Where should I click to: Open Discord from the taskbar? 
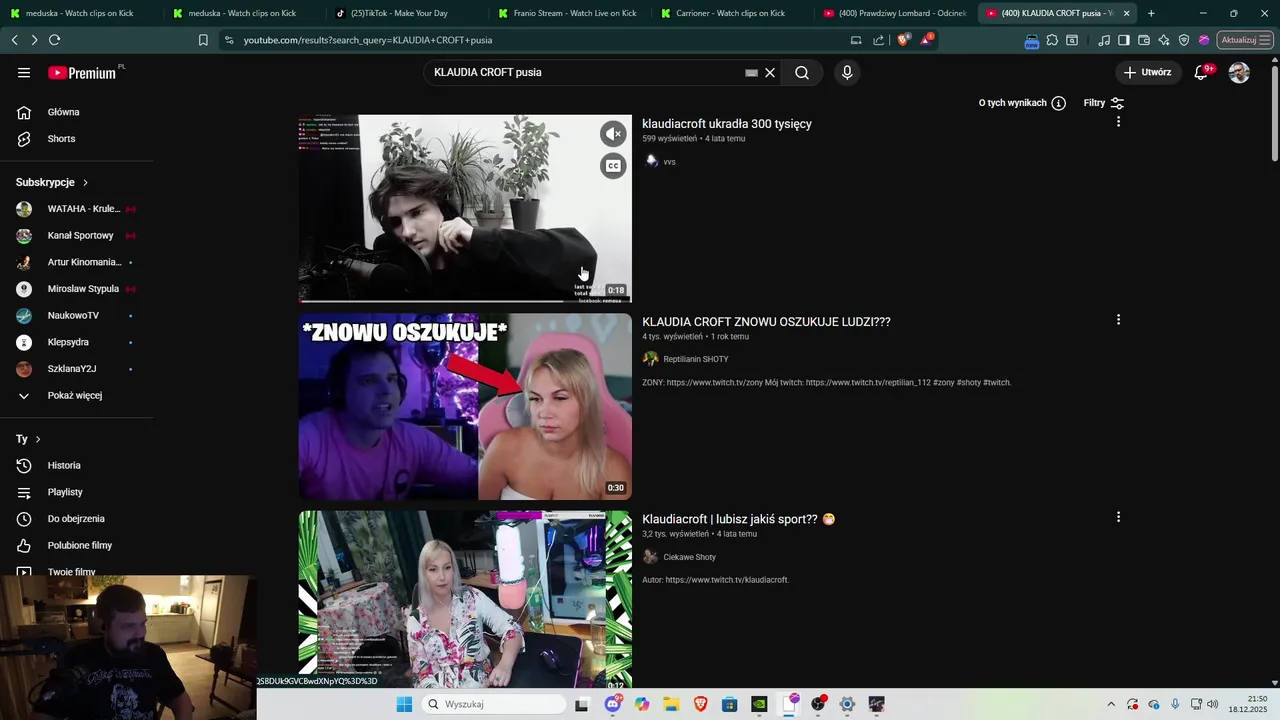612,704
